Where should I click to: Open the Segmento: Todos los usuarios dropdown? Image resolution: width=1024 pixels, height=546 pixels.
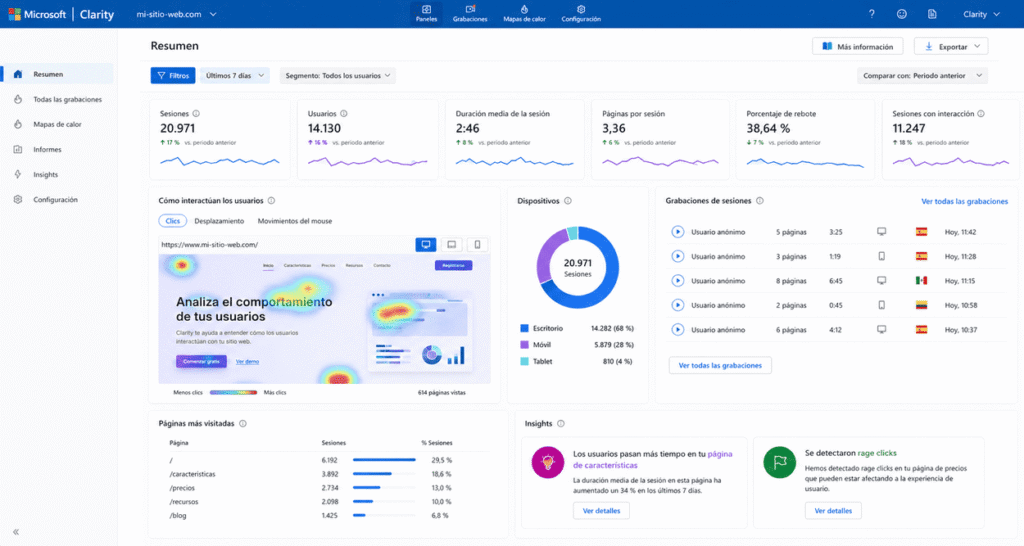338,75
